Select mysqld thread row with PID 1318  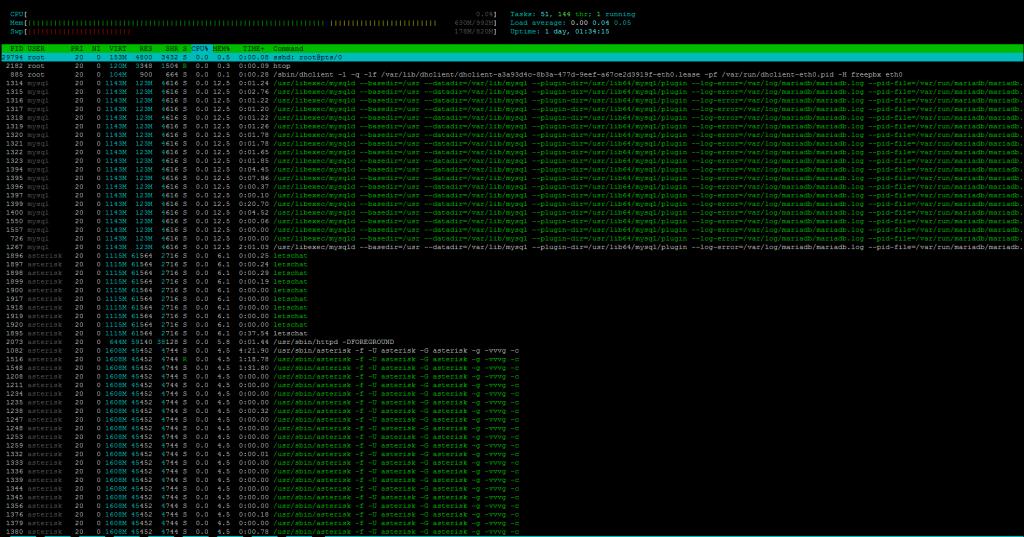[512, 118]
